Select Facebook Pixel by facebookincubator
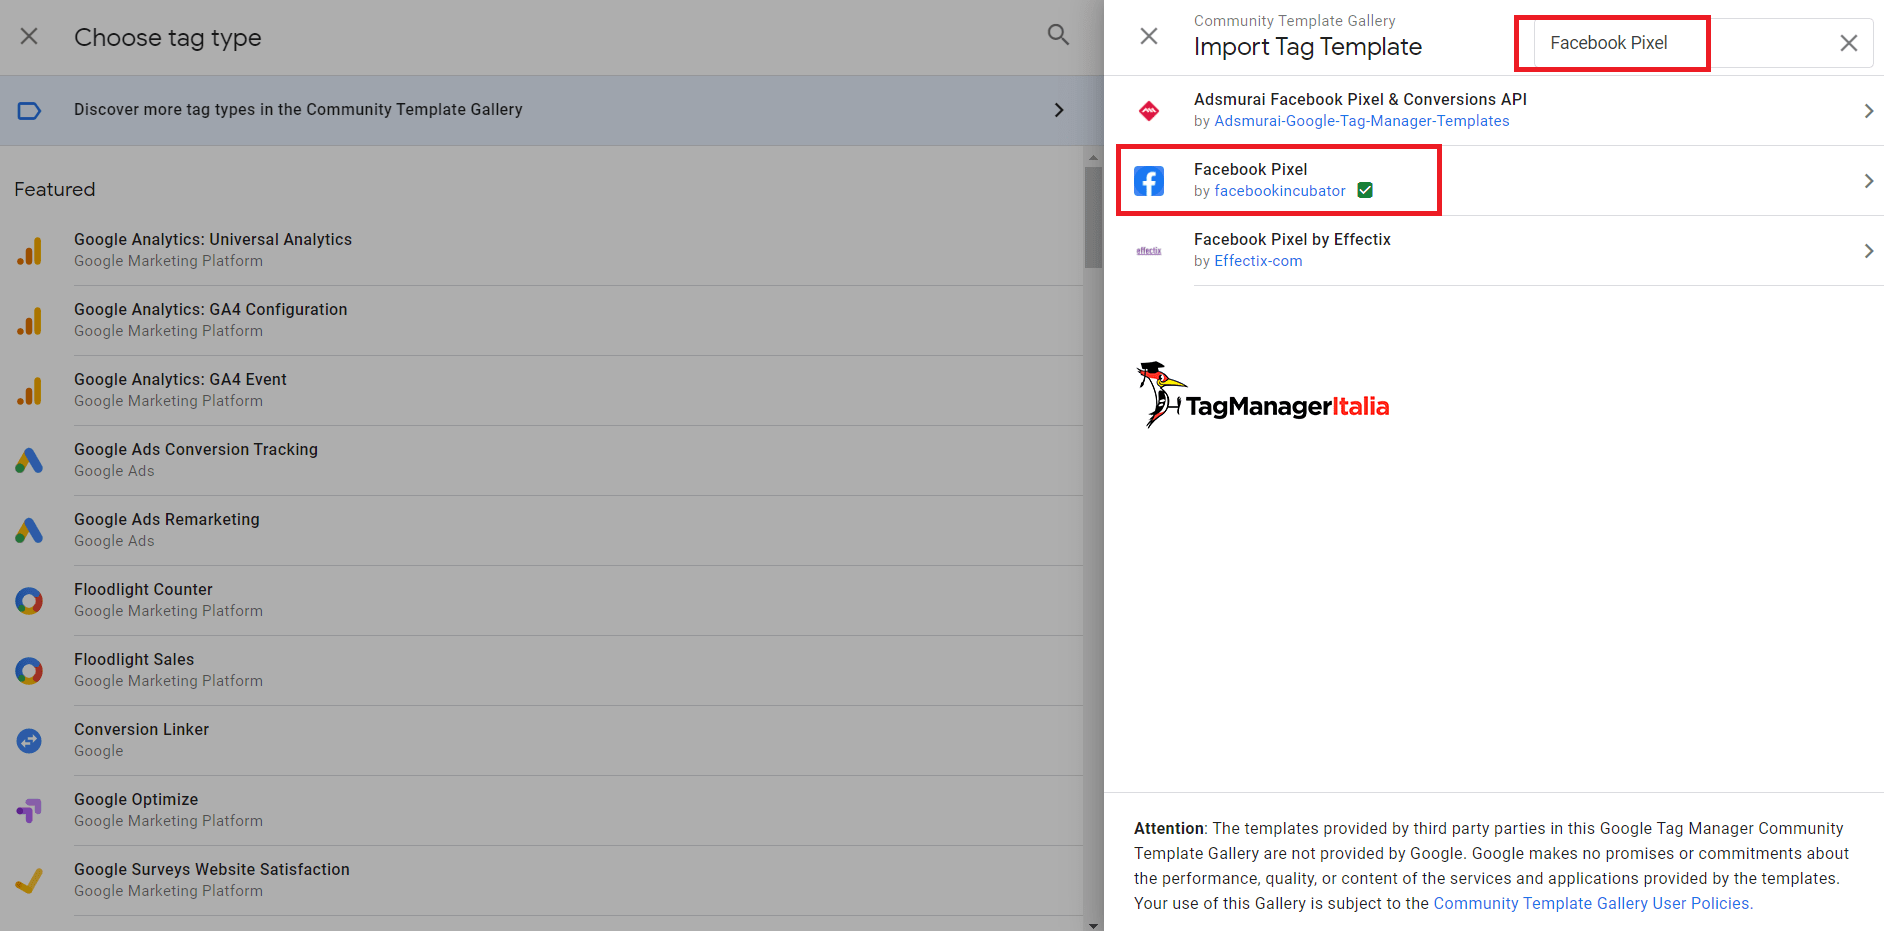Viewport: 1884px width, 931px height. coord(1494,181)
